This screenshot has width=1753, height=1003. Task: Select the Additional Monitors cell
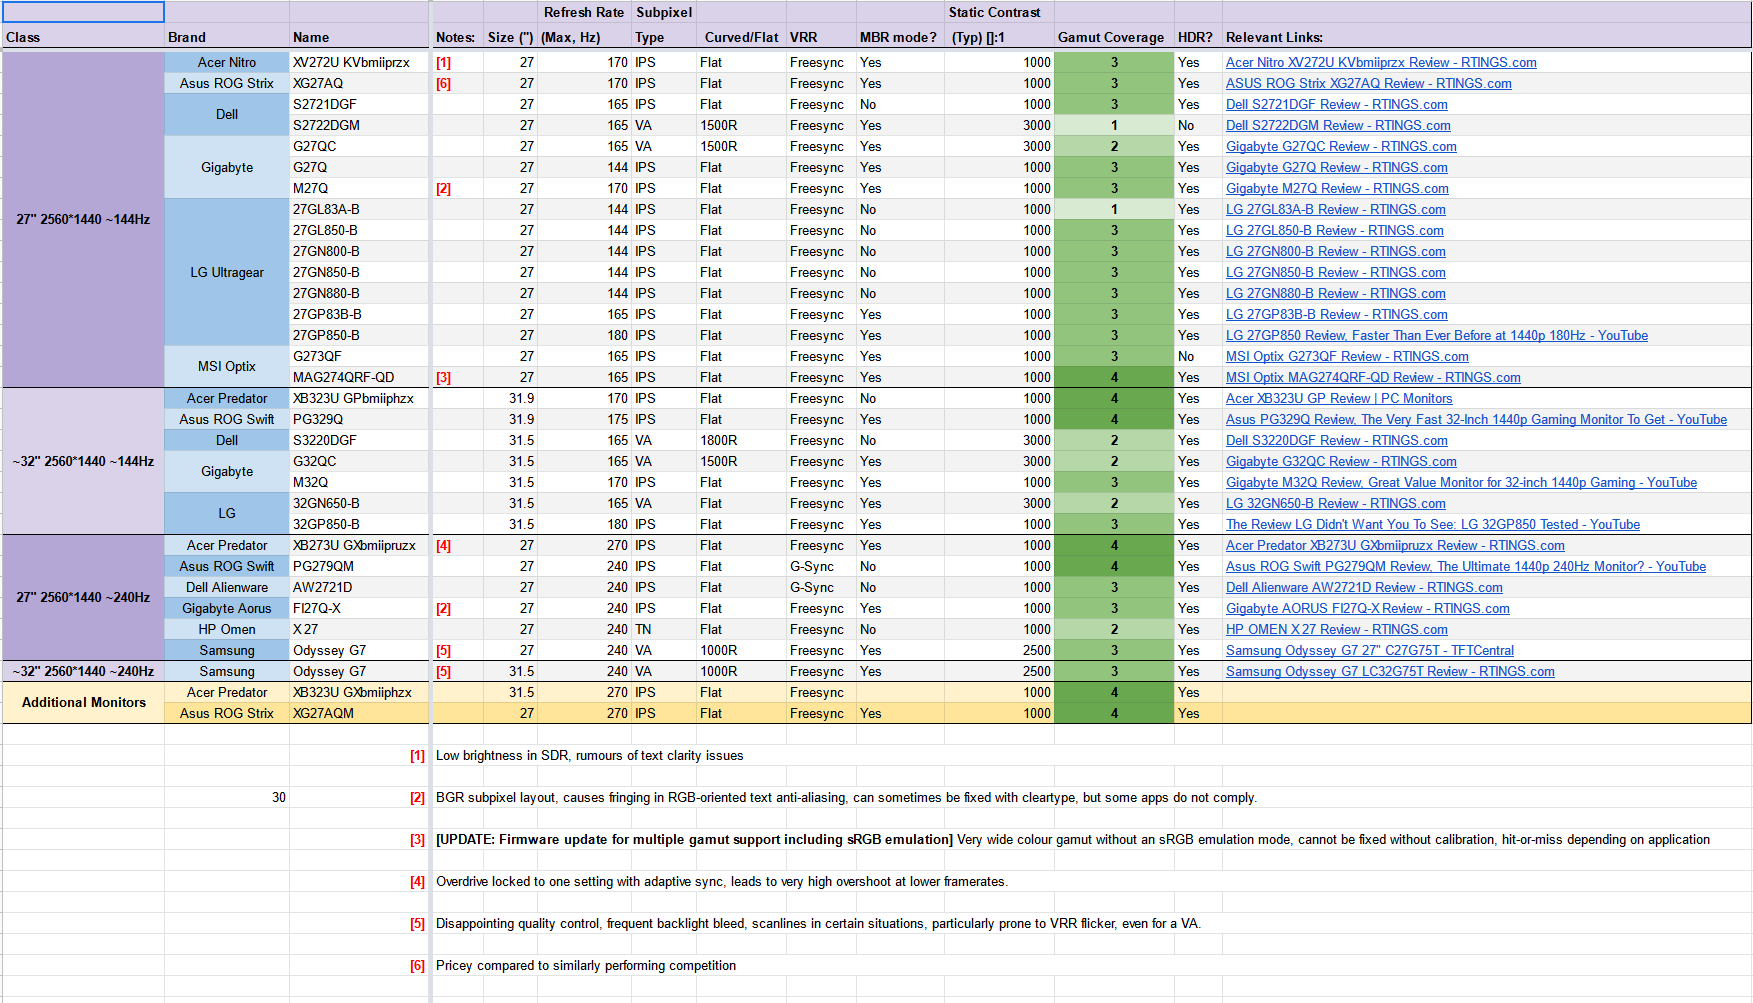click(x=83, y=702)
